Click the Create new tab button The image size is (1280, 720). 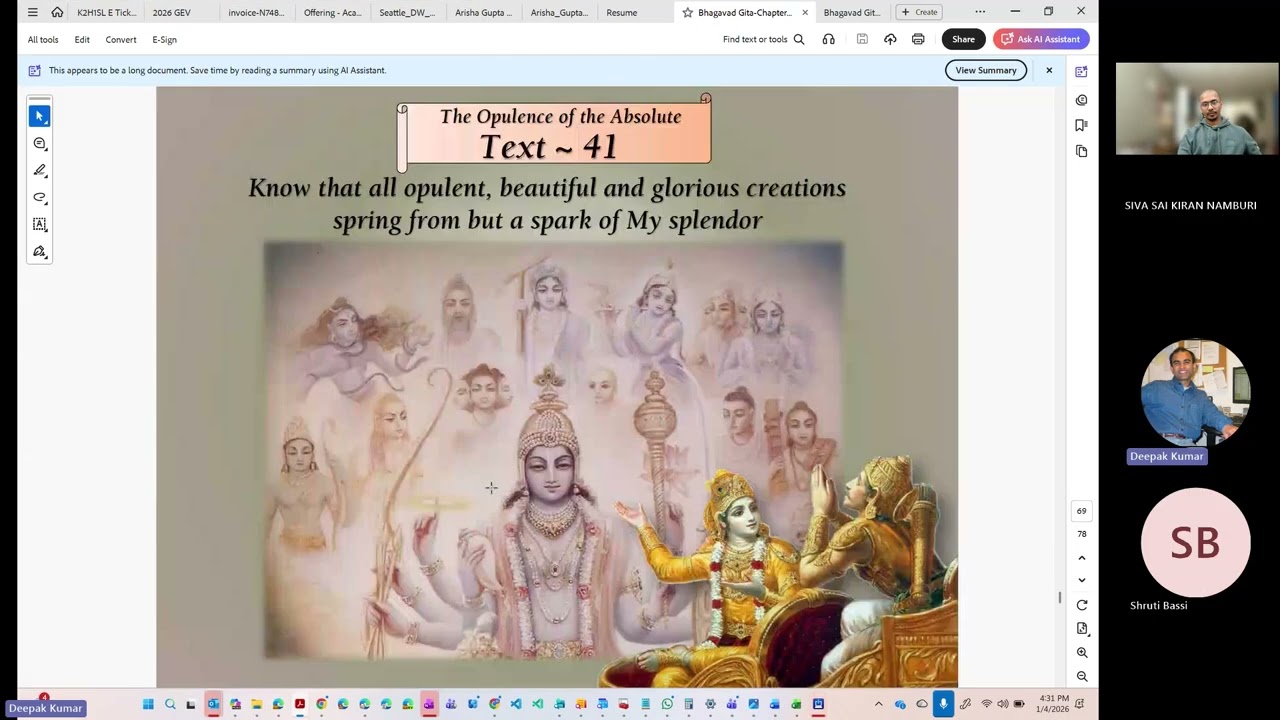tap(918, 12)
